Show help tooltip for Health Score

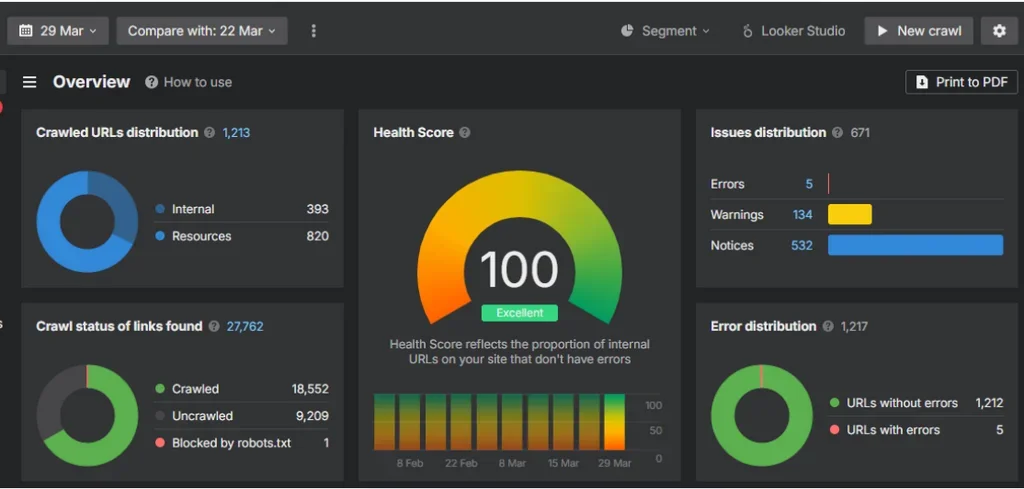coord(464,133)
